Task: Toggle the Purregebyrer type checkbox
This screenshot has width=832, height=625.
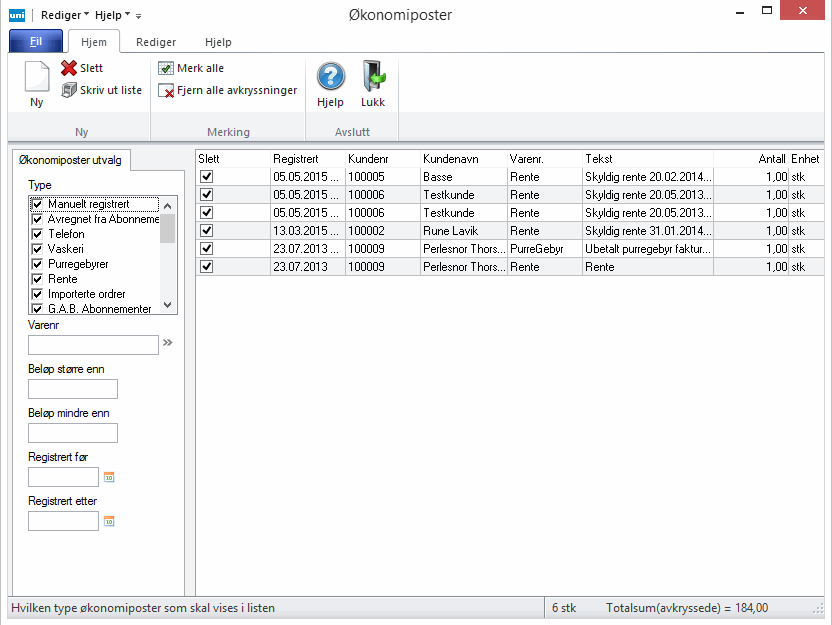Action: point(37,264)
